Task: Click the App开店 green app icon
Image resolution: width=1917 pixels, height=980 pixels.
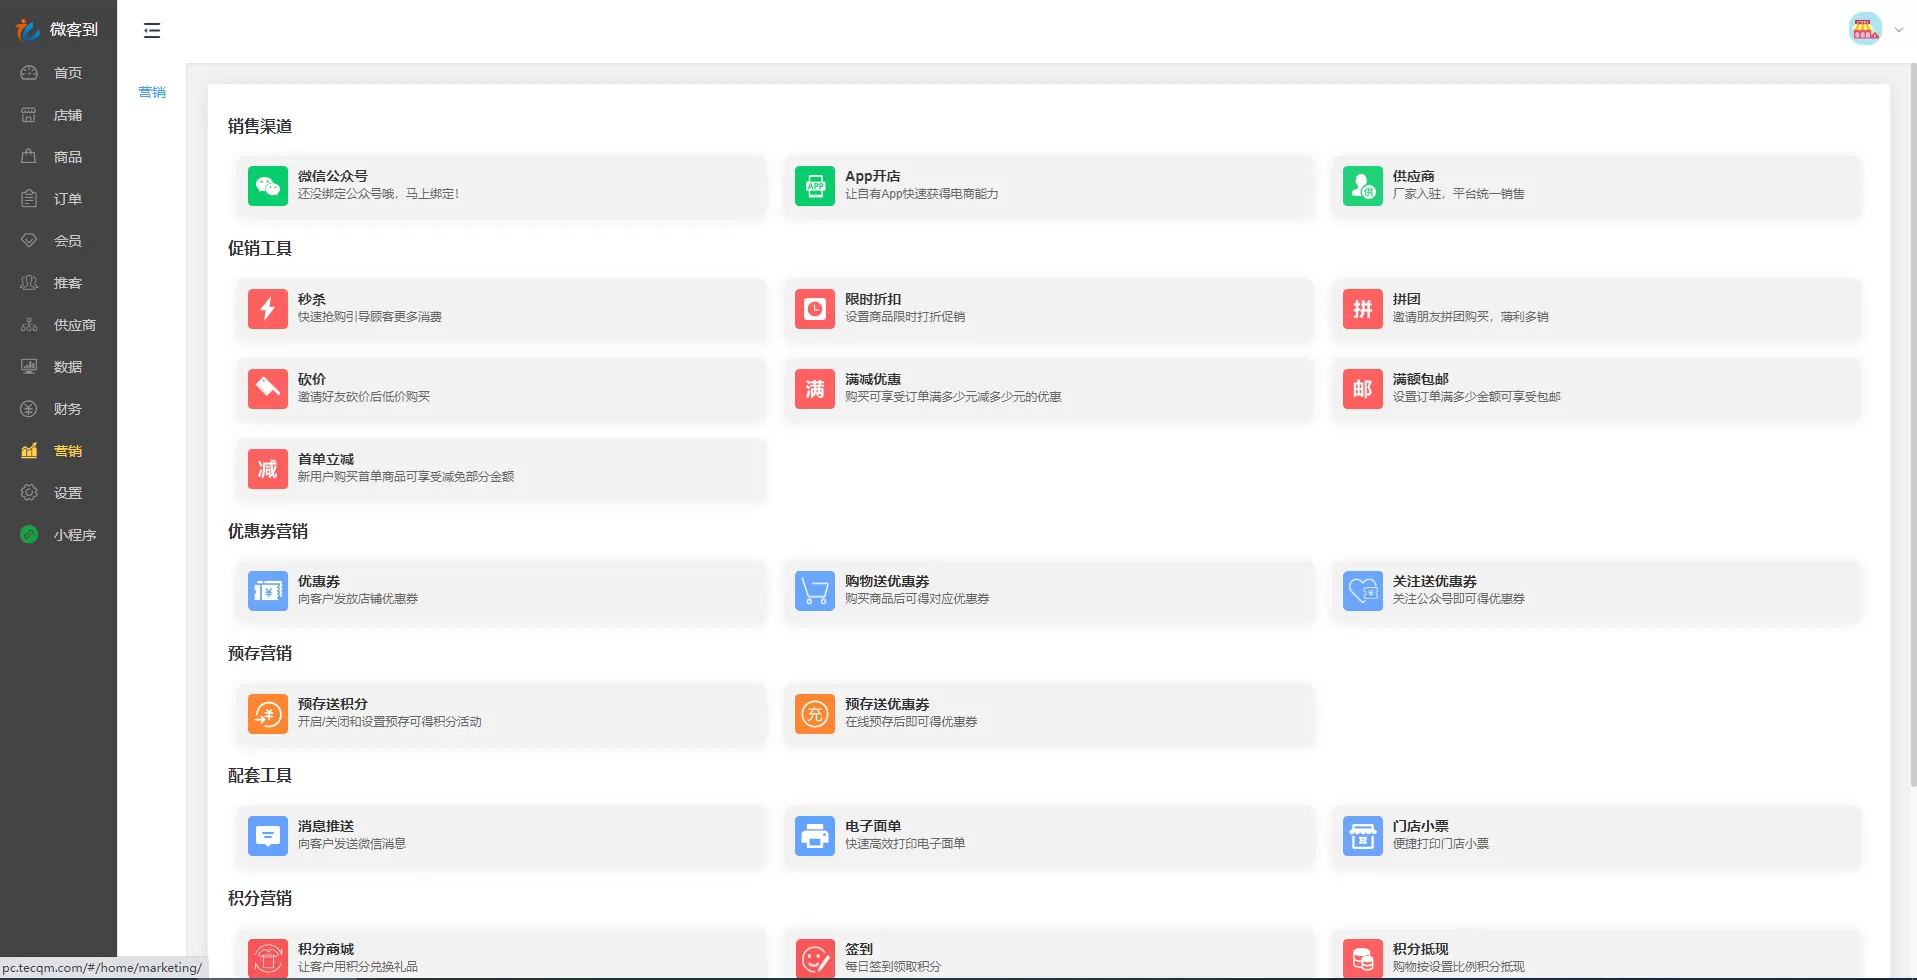Action: click(815, 186)
